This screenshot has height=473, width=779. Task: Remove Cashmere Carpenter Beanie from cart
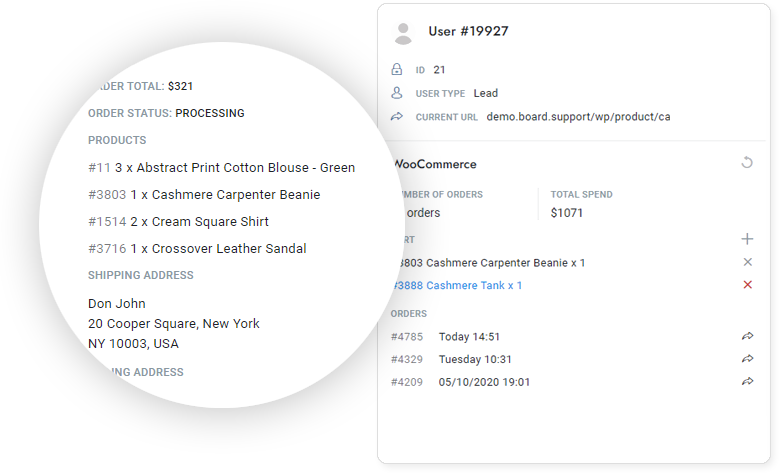tap(747, 262)
